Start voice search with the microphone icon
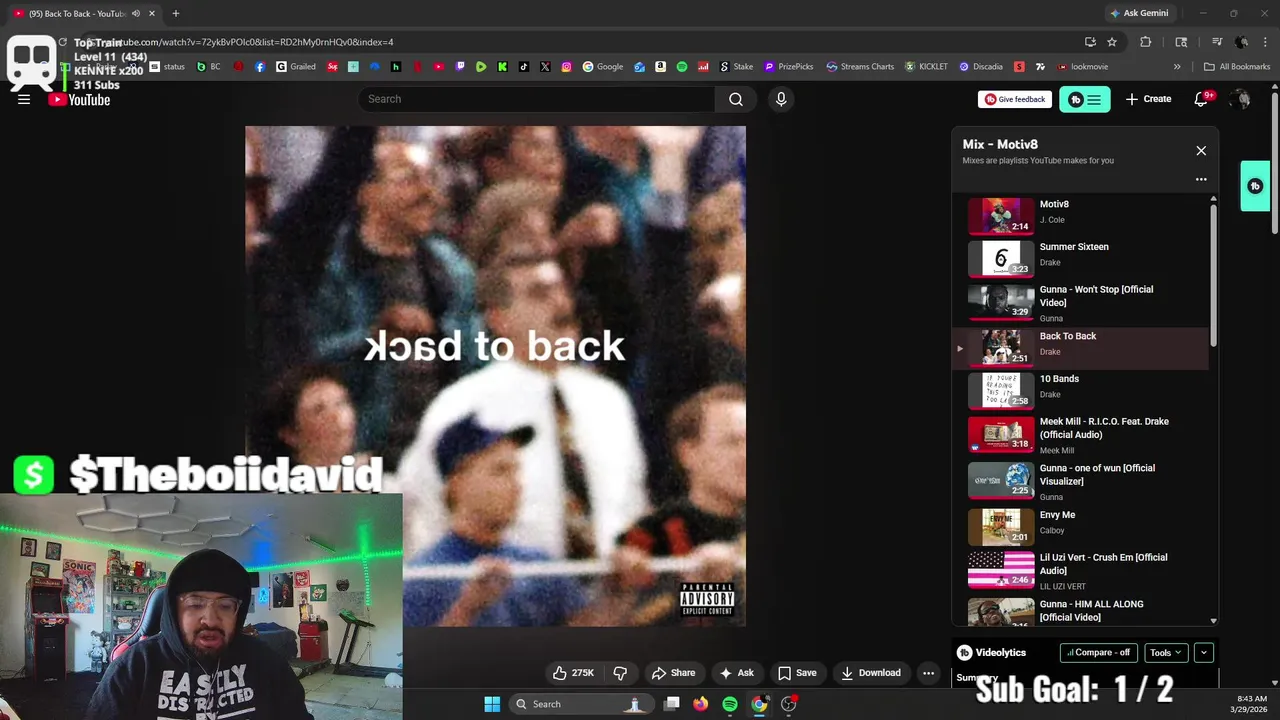Screen dimensions: 1280x720 click(x=781, y=99)
